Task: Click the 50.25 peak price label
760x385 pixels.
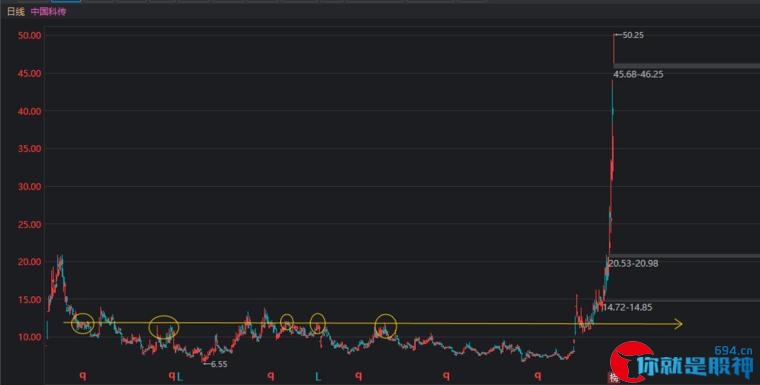Action: [x=633, y=35]
